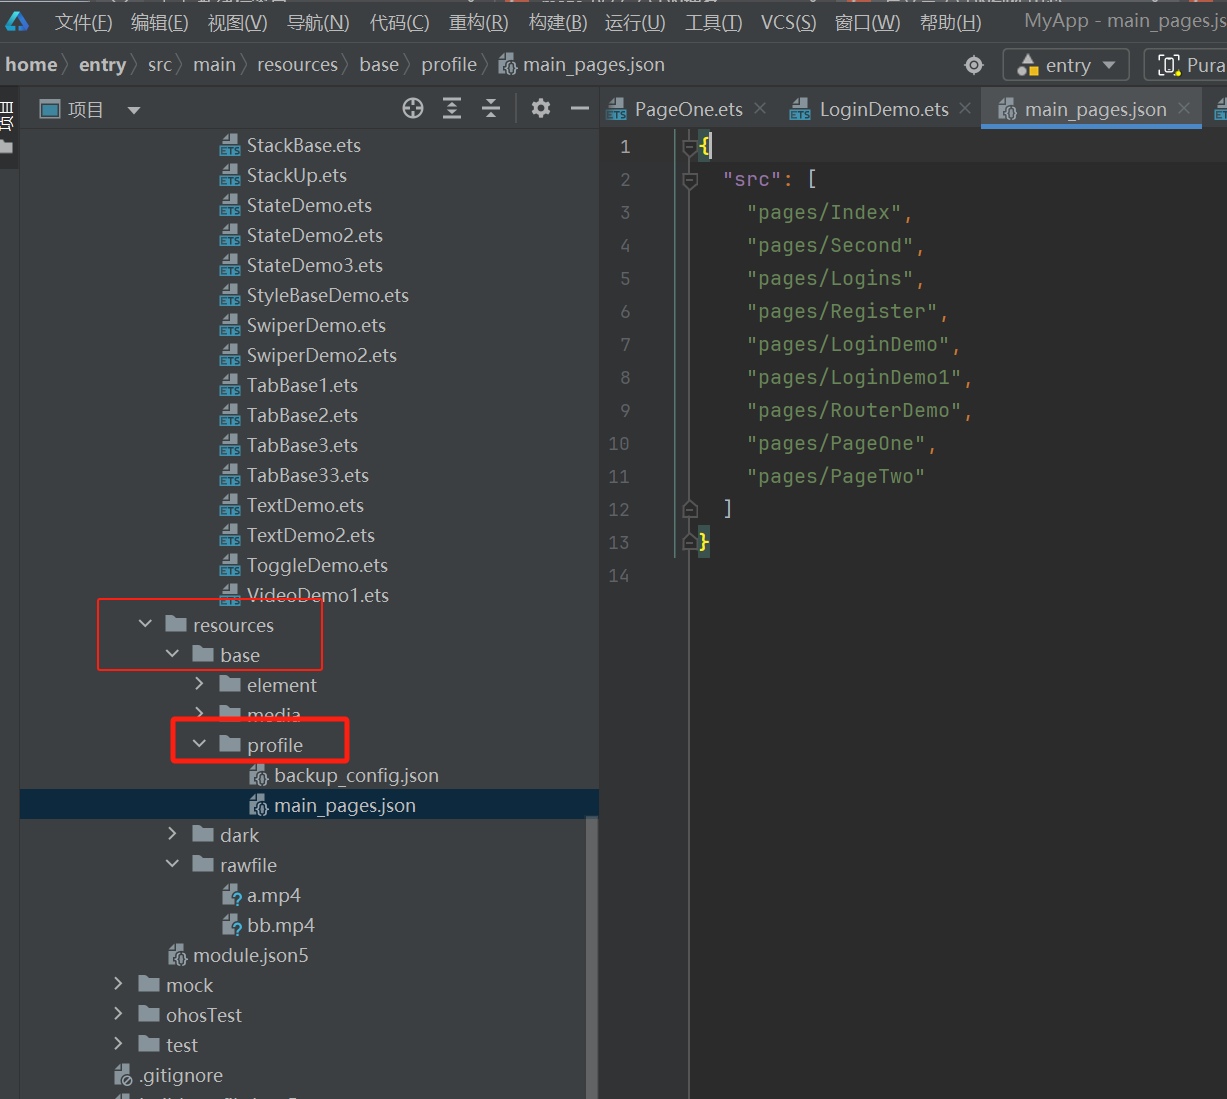Viewport: 1227px width, 1099px height.
Task: Switch to the PageOne.ets tab
Action: coord(688,109)
